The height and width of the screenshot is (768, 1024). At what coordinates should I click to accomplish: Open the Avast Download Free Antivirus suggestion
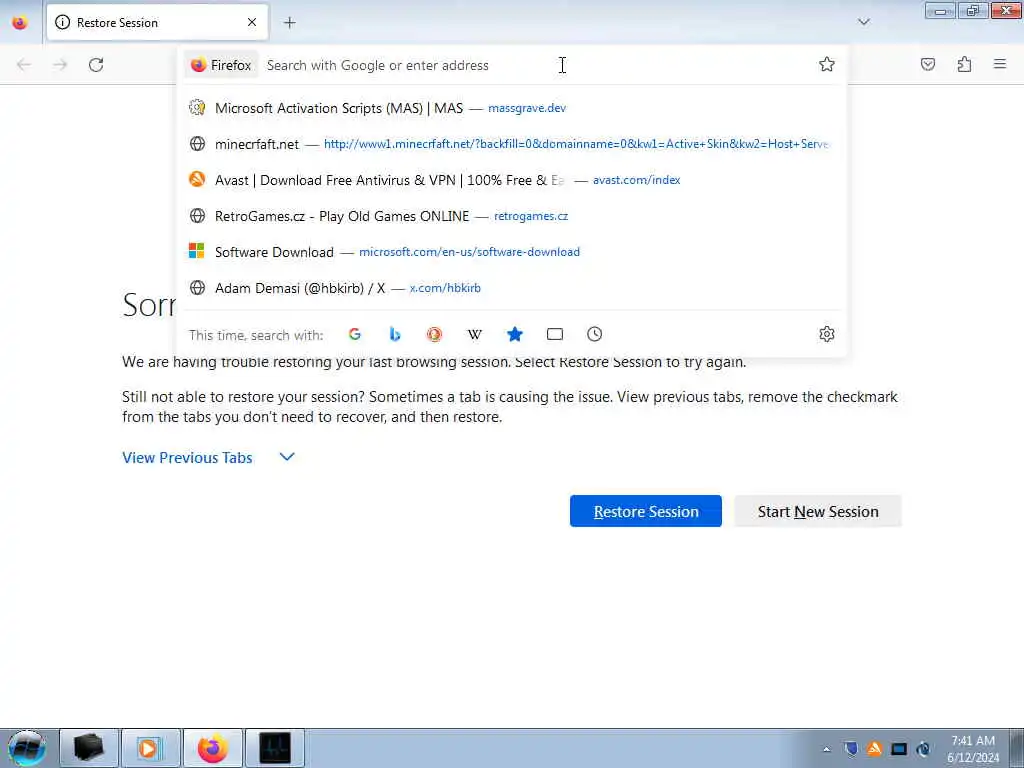coord(512,180)
